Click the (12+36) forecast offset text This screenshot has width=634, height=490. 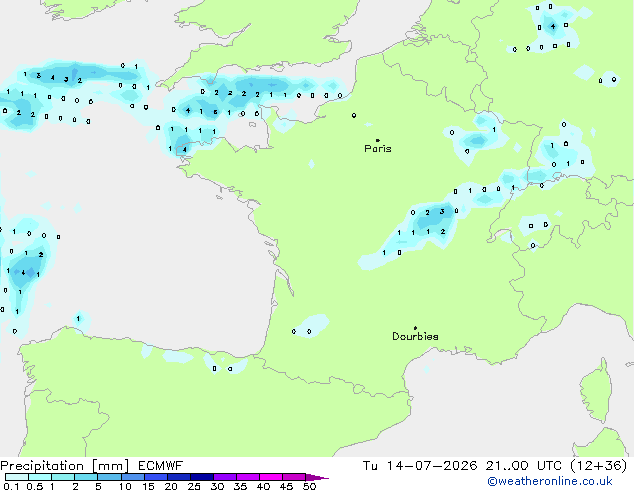(x=598, y=466)
